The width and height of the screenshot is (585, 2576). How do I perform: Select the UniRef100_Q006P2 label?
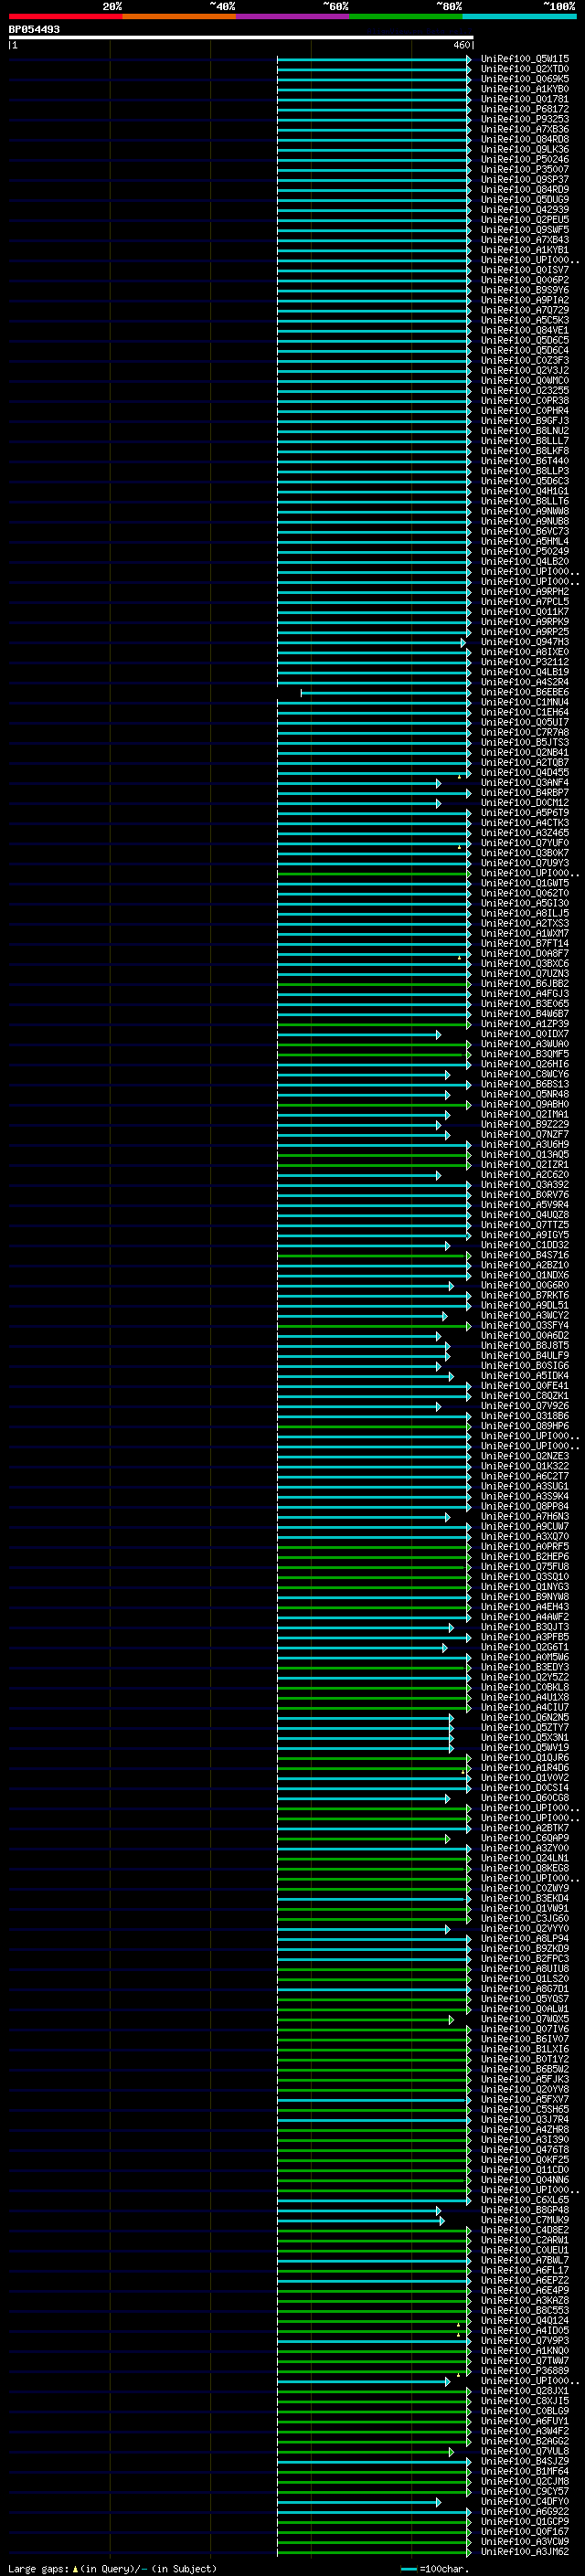click(x=525, y=280)
